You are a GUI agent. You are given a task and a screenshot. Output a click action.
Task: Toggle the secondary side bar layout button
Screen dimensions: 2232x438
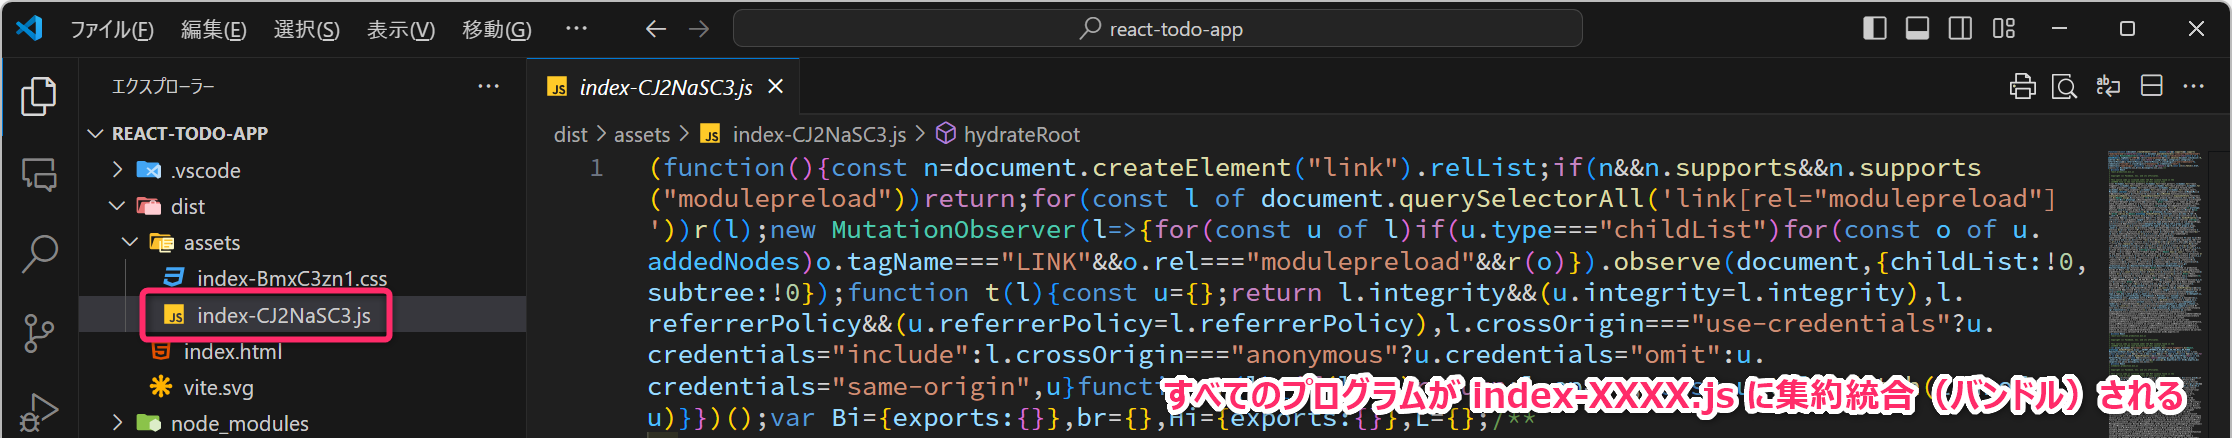pos(1960,29)
